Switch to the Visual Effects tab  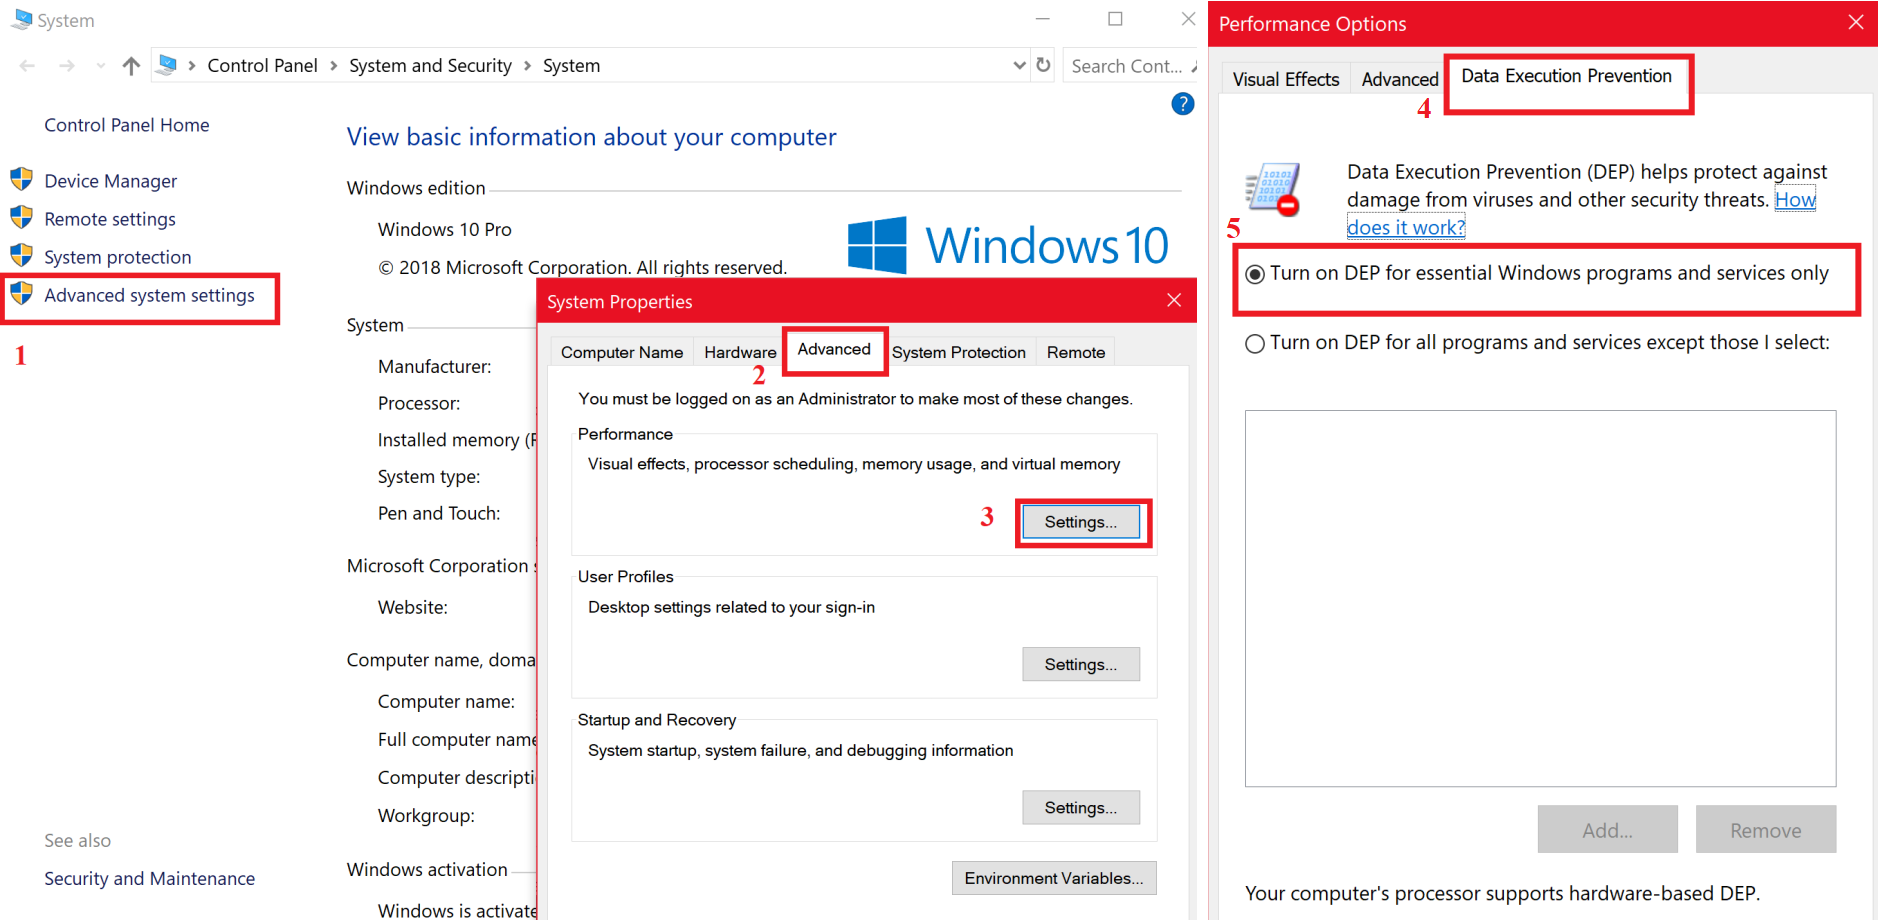[1285, 79]
